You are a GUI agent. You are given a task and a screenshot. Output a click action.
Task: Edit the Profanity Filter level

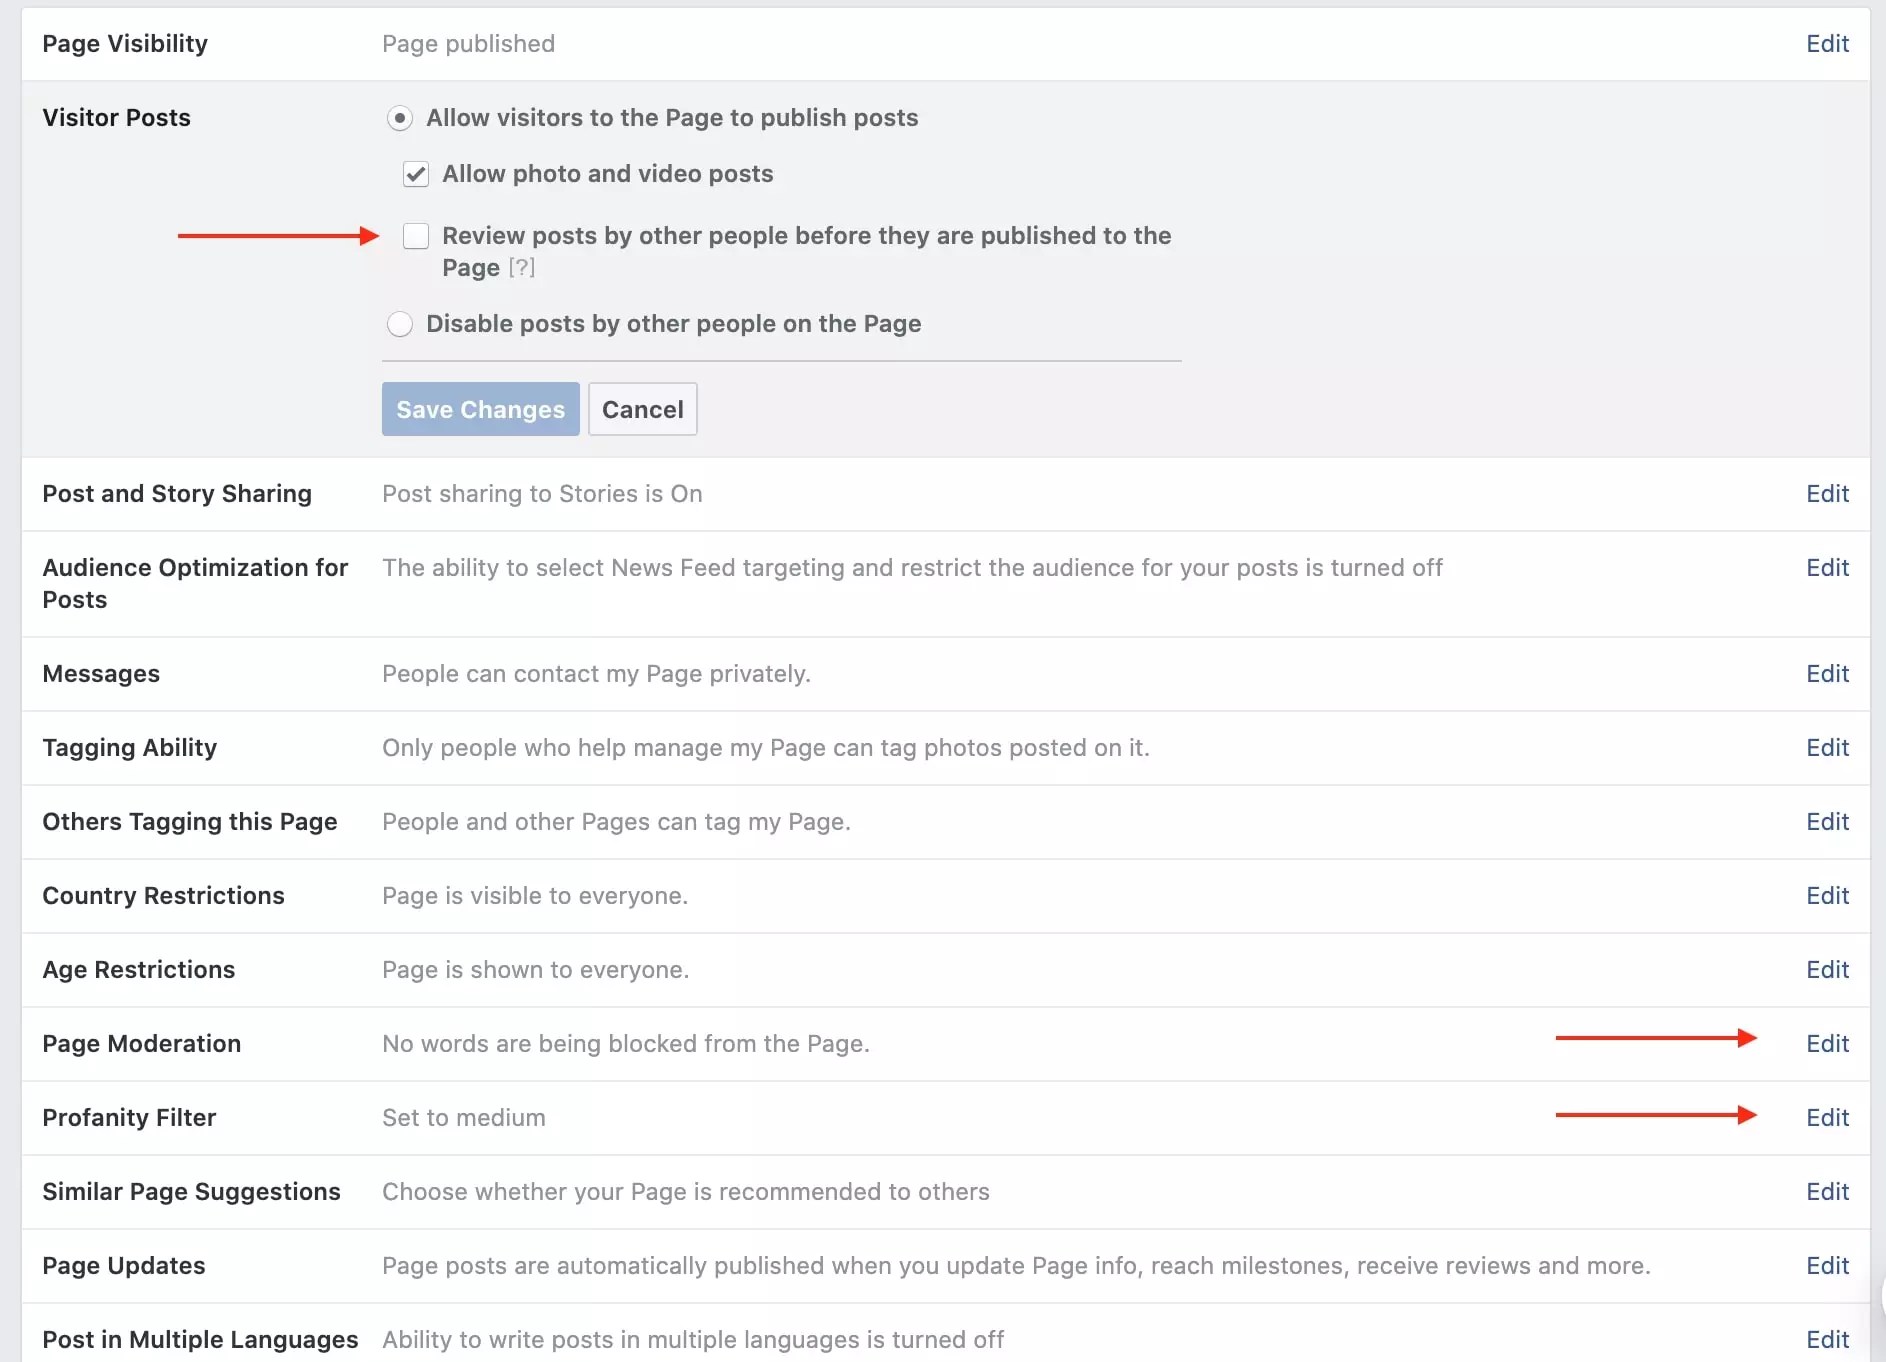coord(1827,1117)
